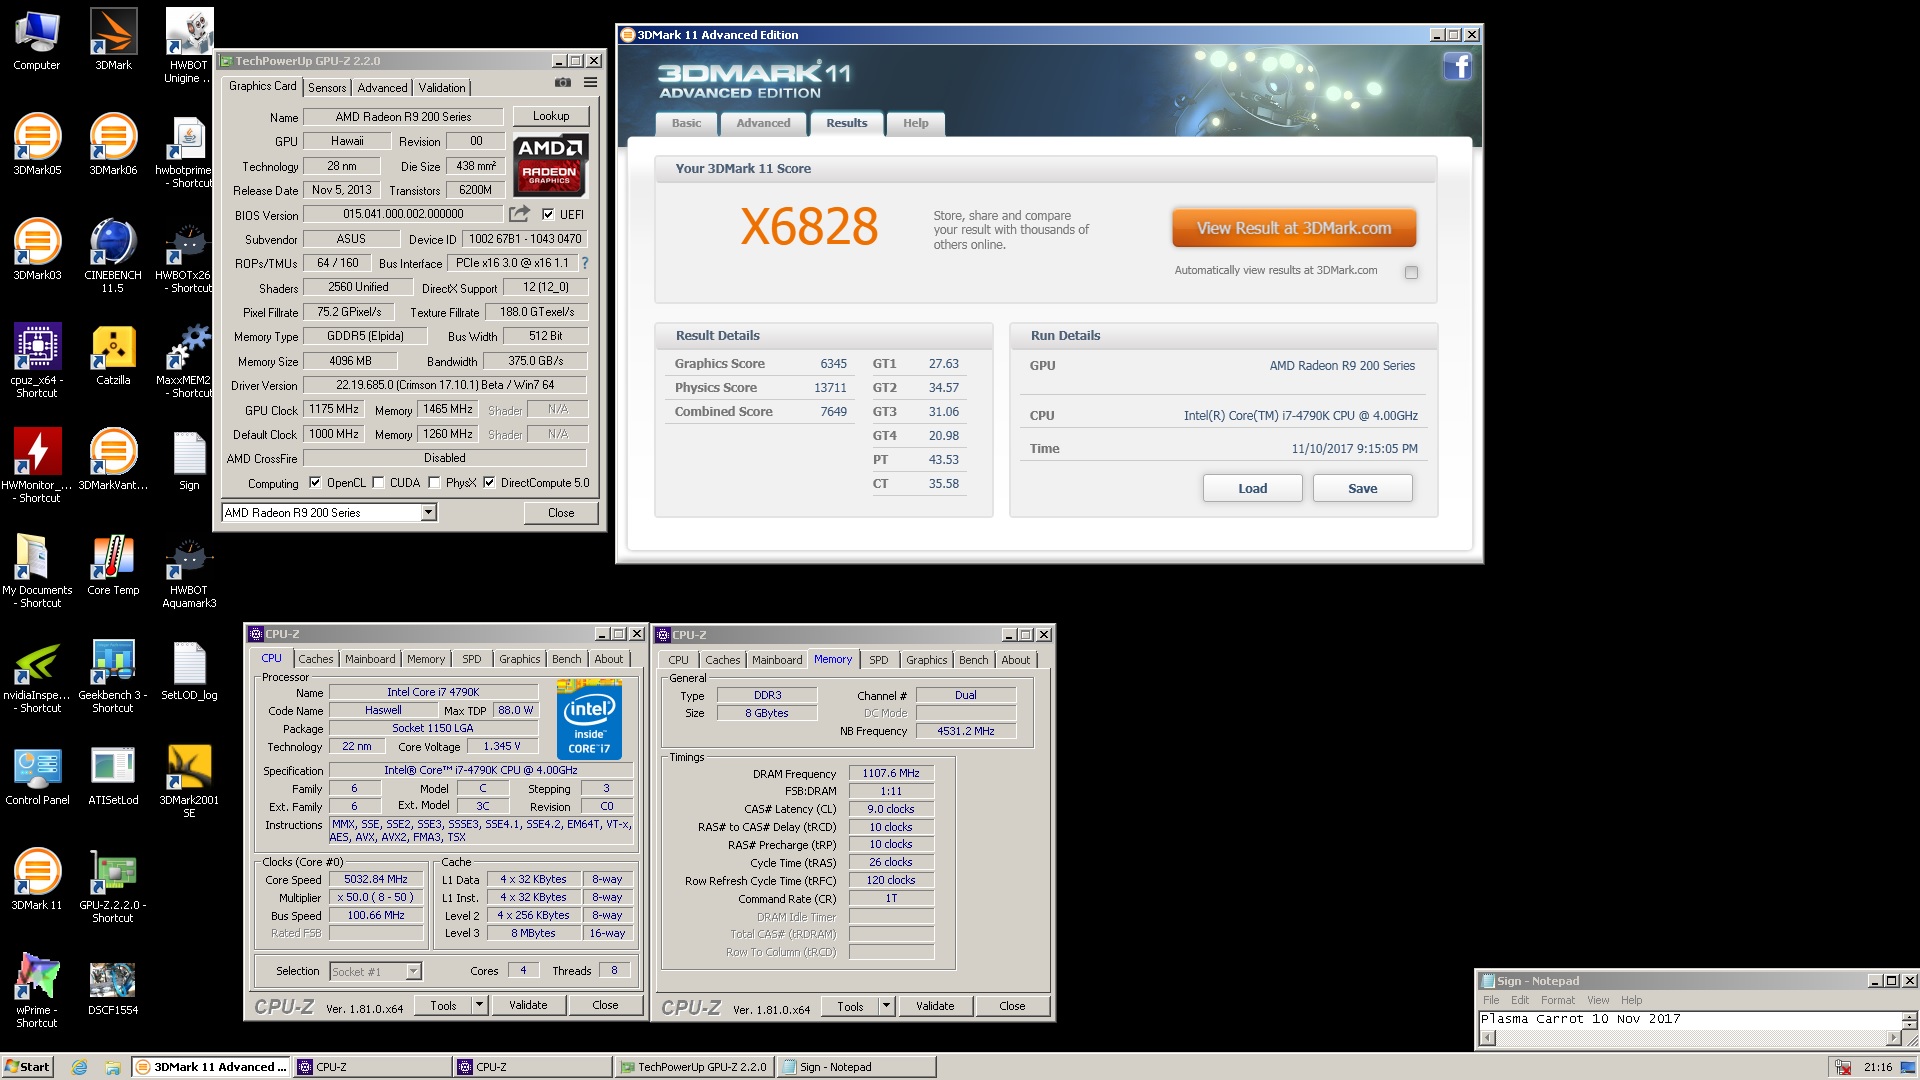The image size is (1920, 1080).
Task: Open CINEBENCH 11.5 desktop icon
Action: click(x=113, y=256)
